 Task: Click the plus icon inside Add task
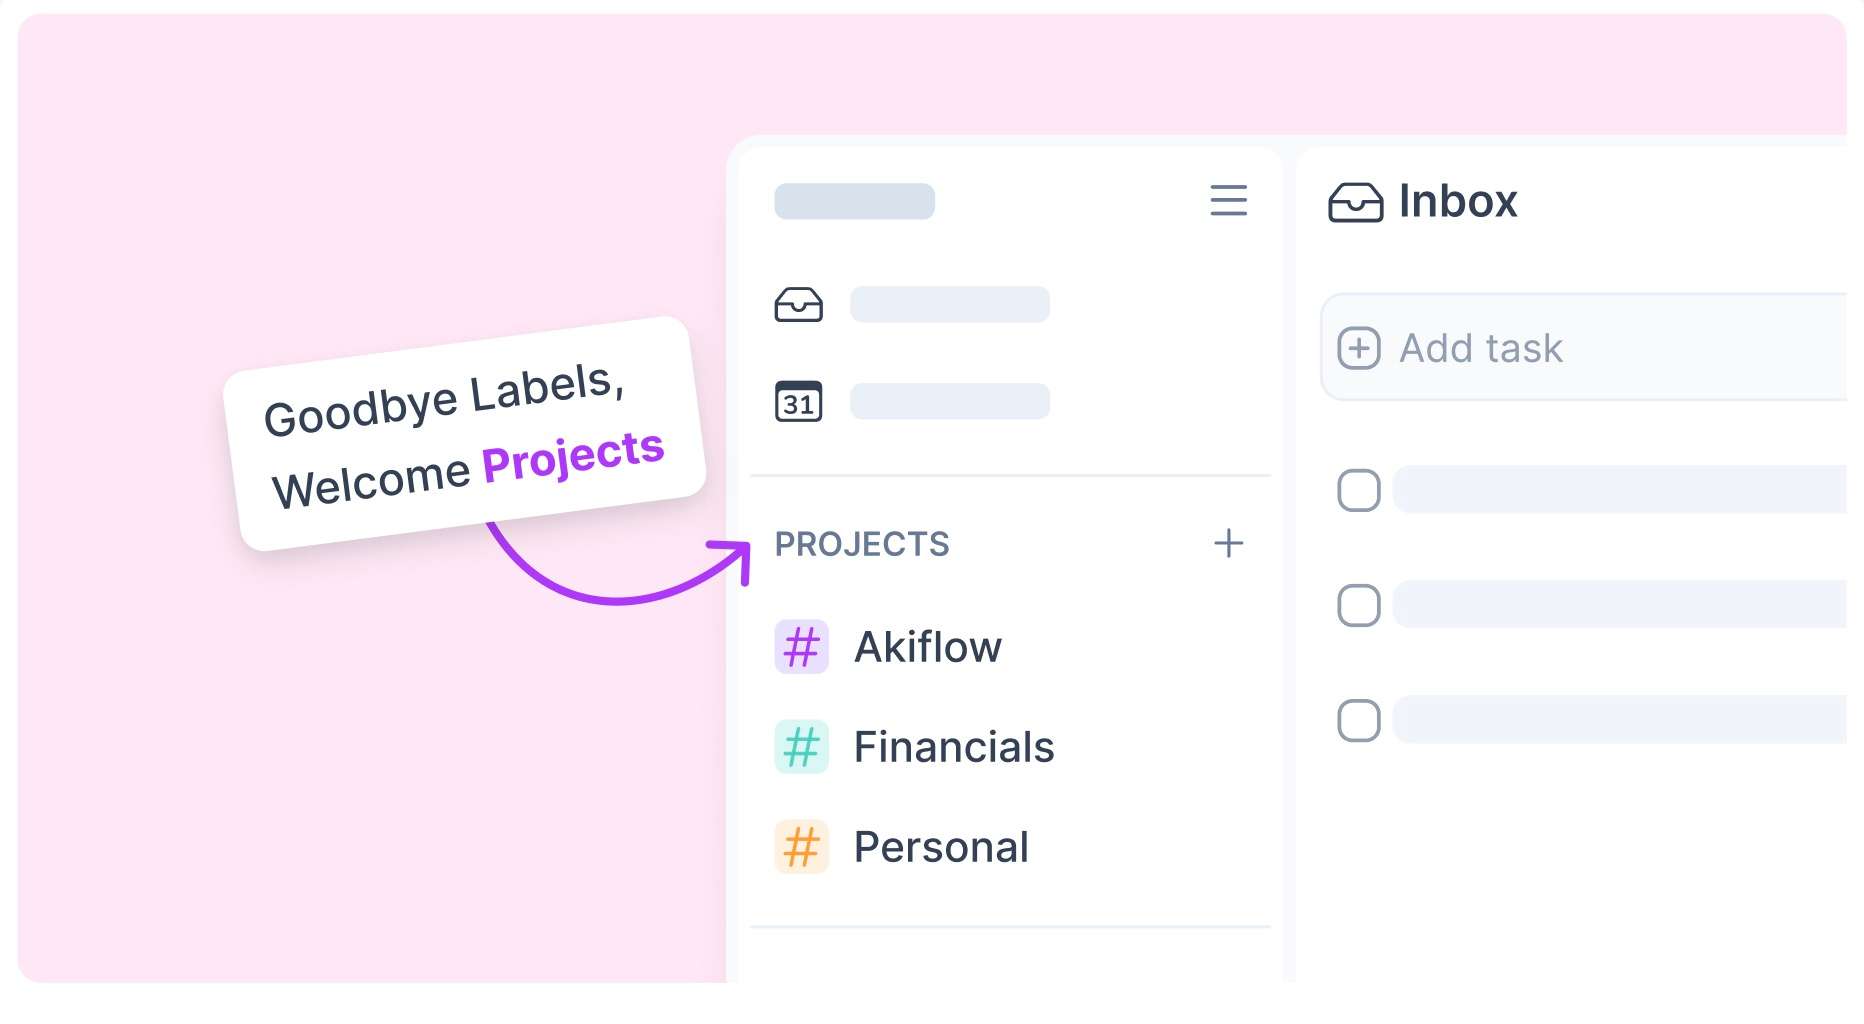(1359, 348)
